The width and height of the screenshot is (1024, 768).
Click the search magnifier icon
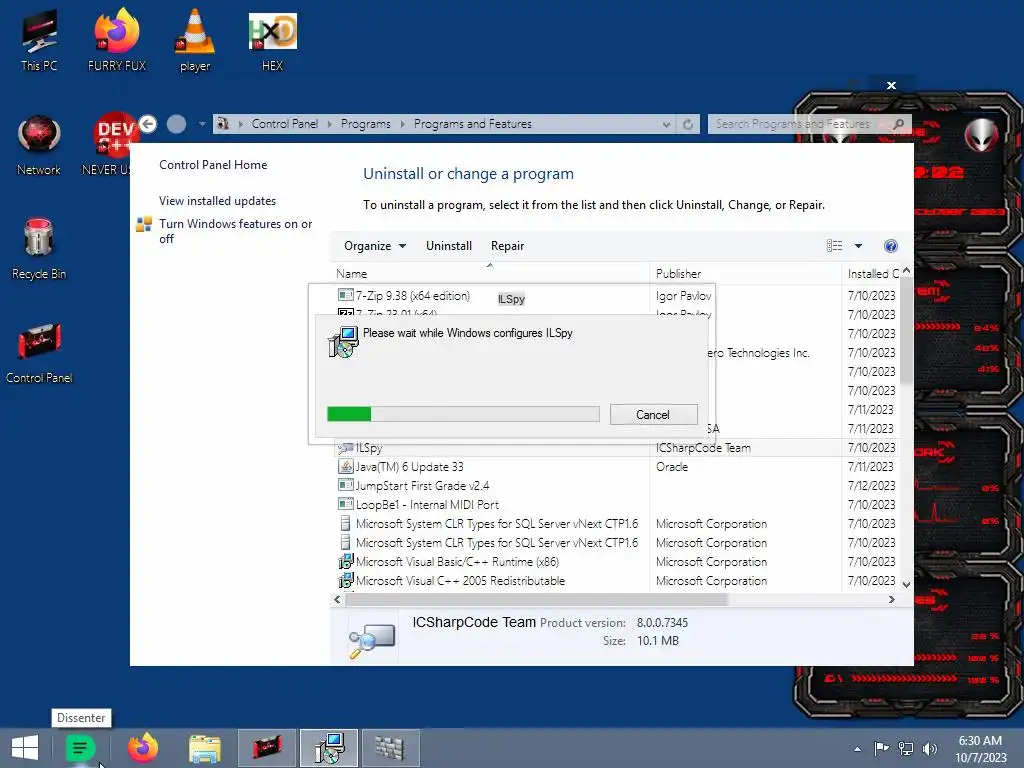tap(899, 123)
